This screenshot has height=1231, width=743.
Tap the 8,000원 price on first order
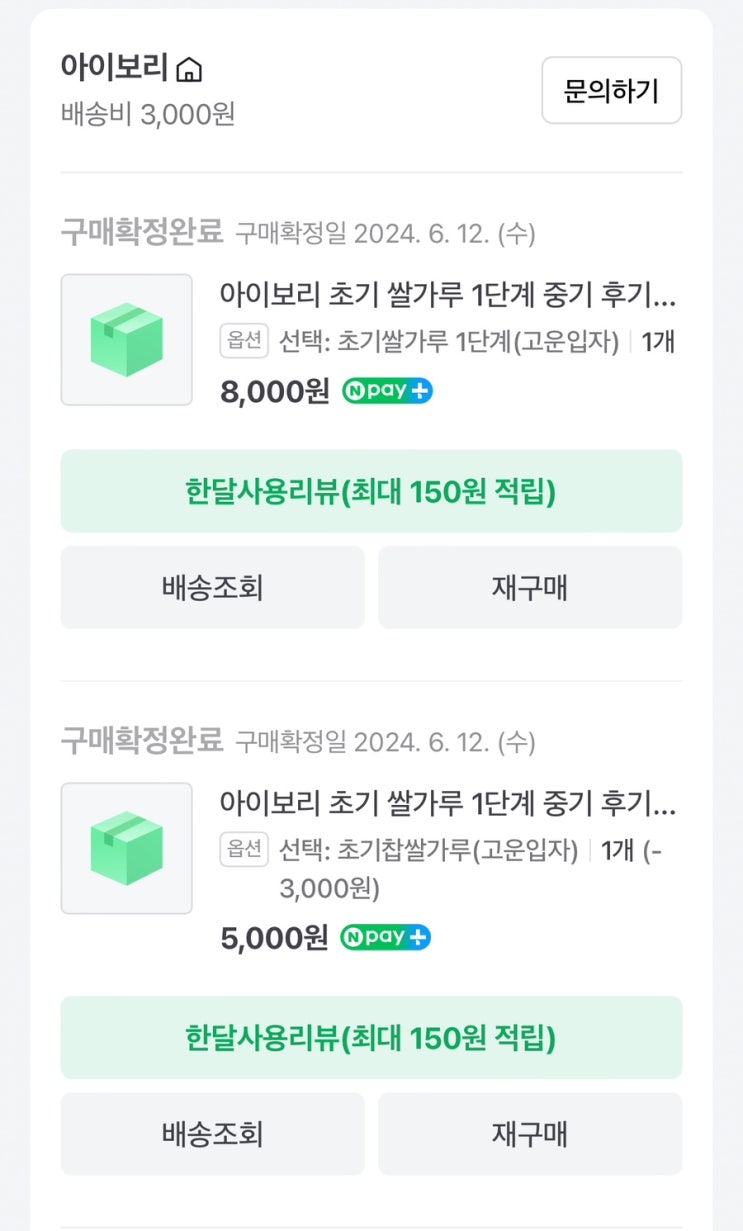click(x=274, y=391)
